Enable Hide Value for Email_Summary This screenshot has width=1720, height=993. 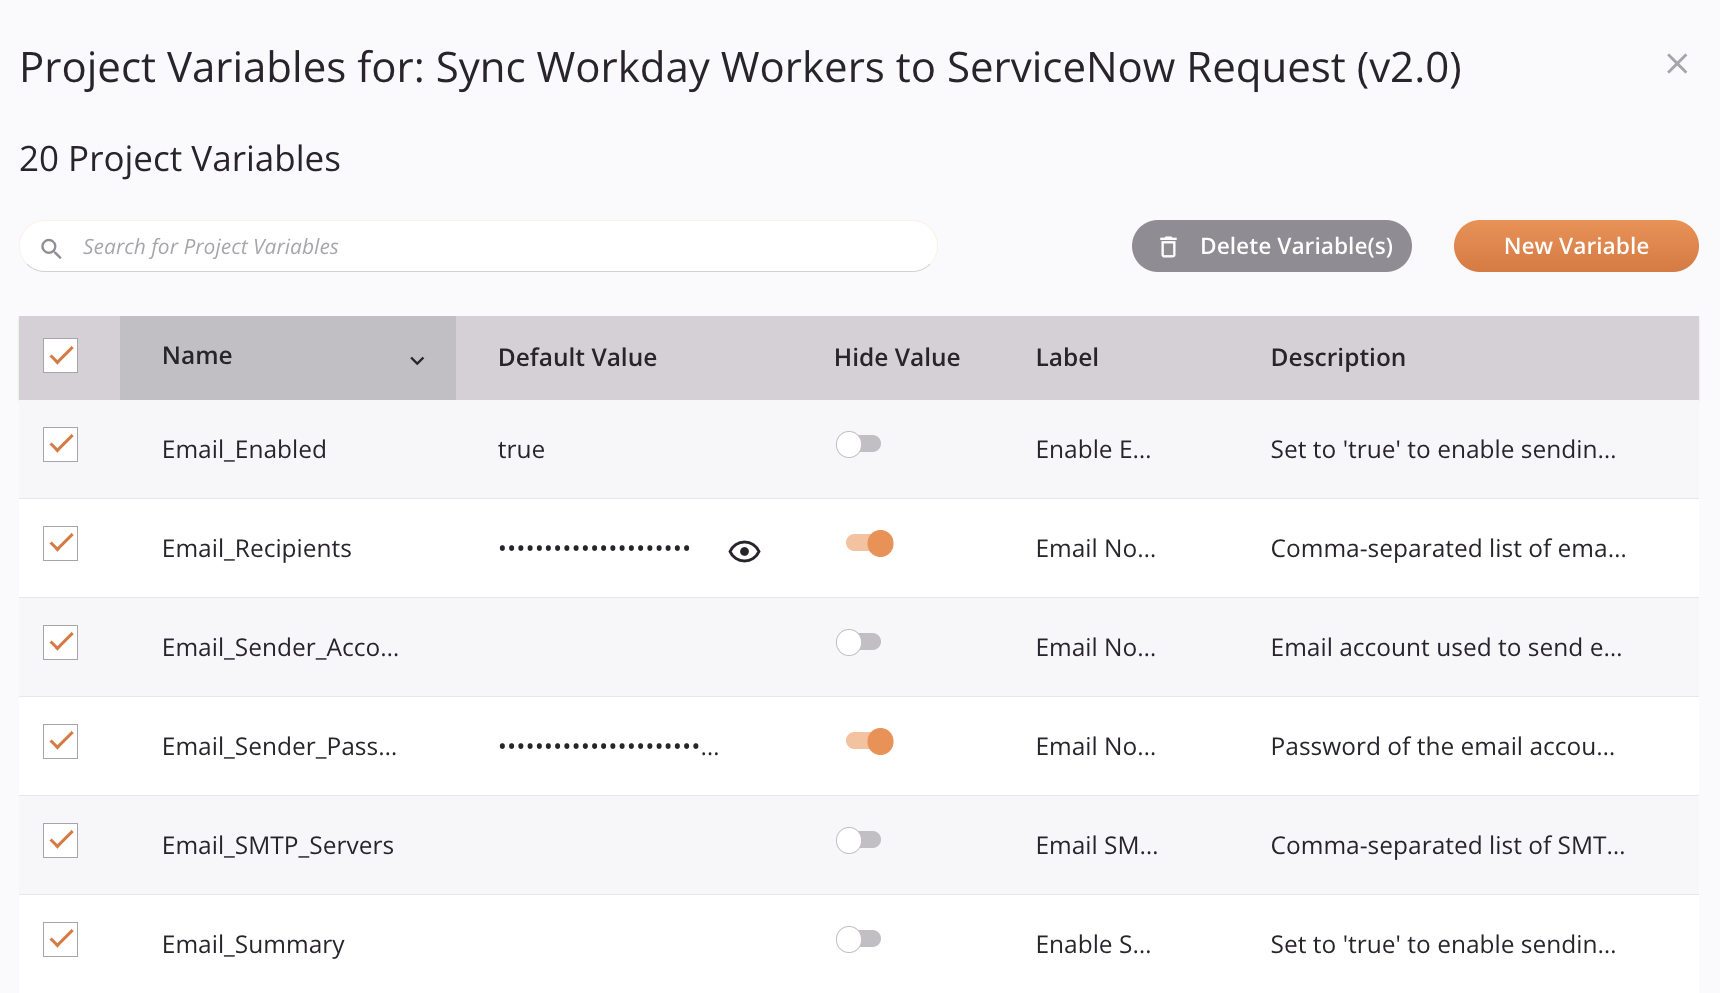pos(859,939)
